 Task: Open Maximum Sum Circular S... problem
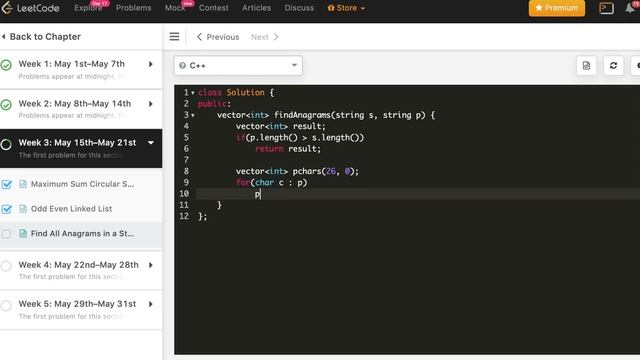click(x=82, y=184)
